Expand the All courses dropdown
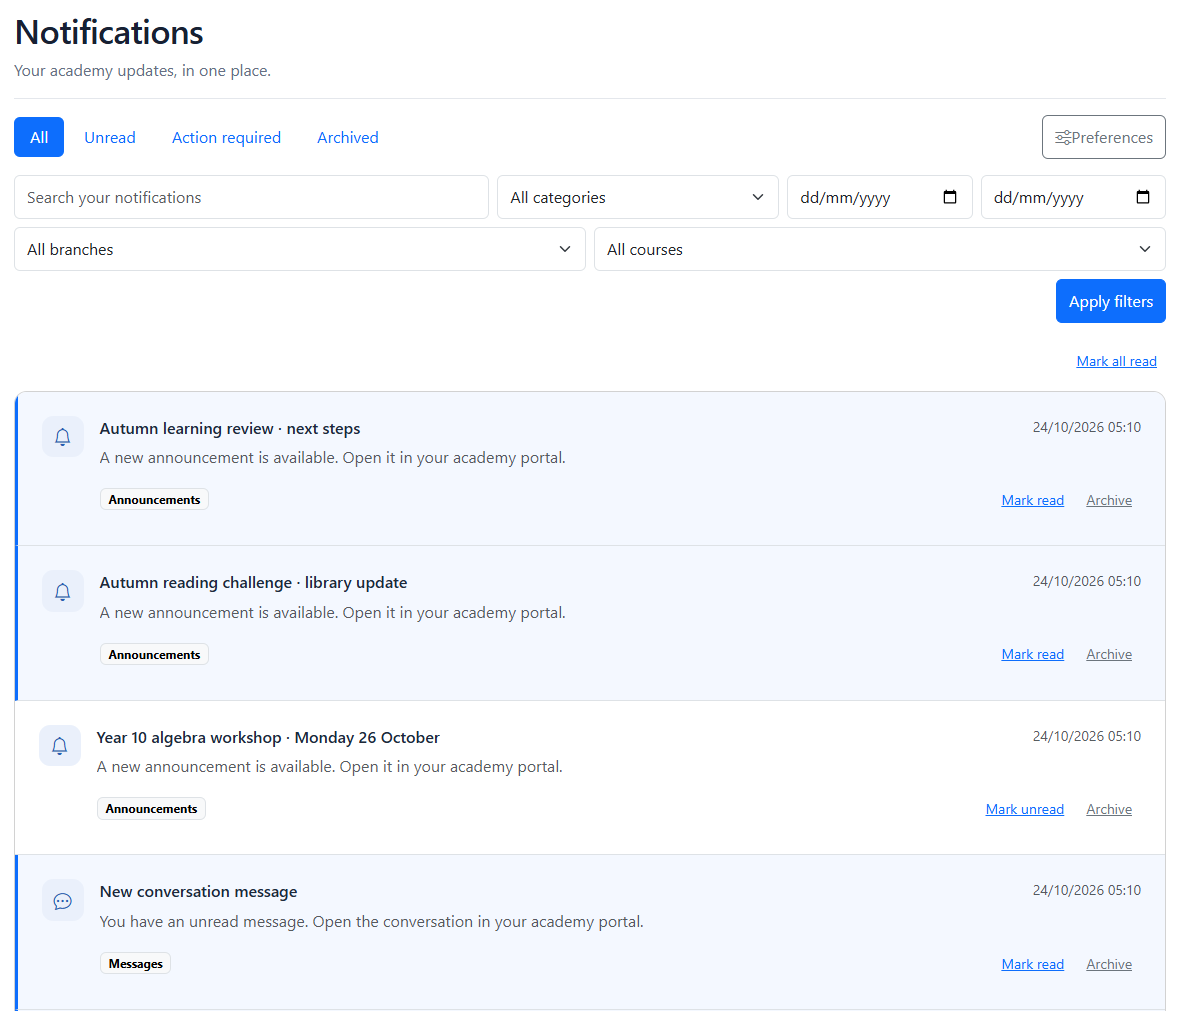 point(880,249)
